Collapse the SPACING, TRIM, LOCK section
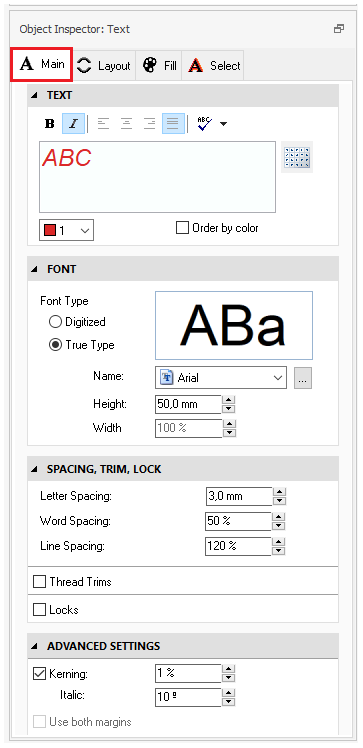The image size is (363, 748). click(x=34, y=470)
